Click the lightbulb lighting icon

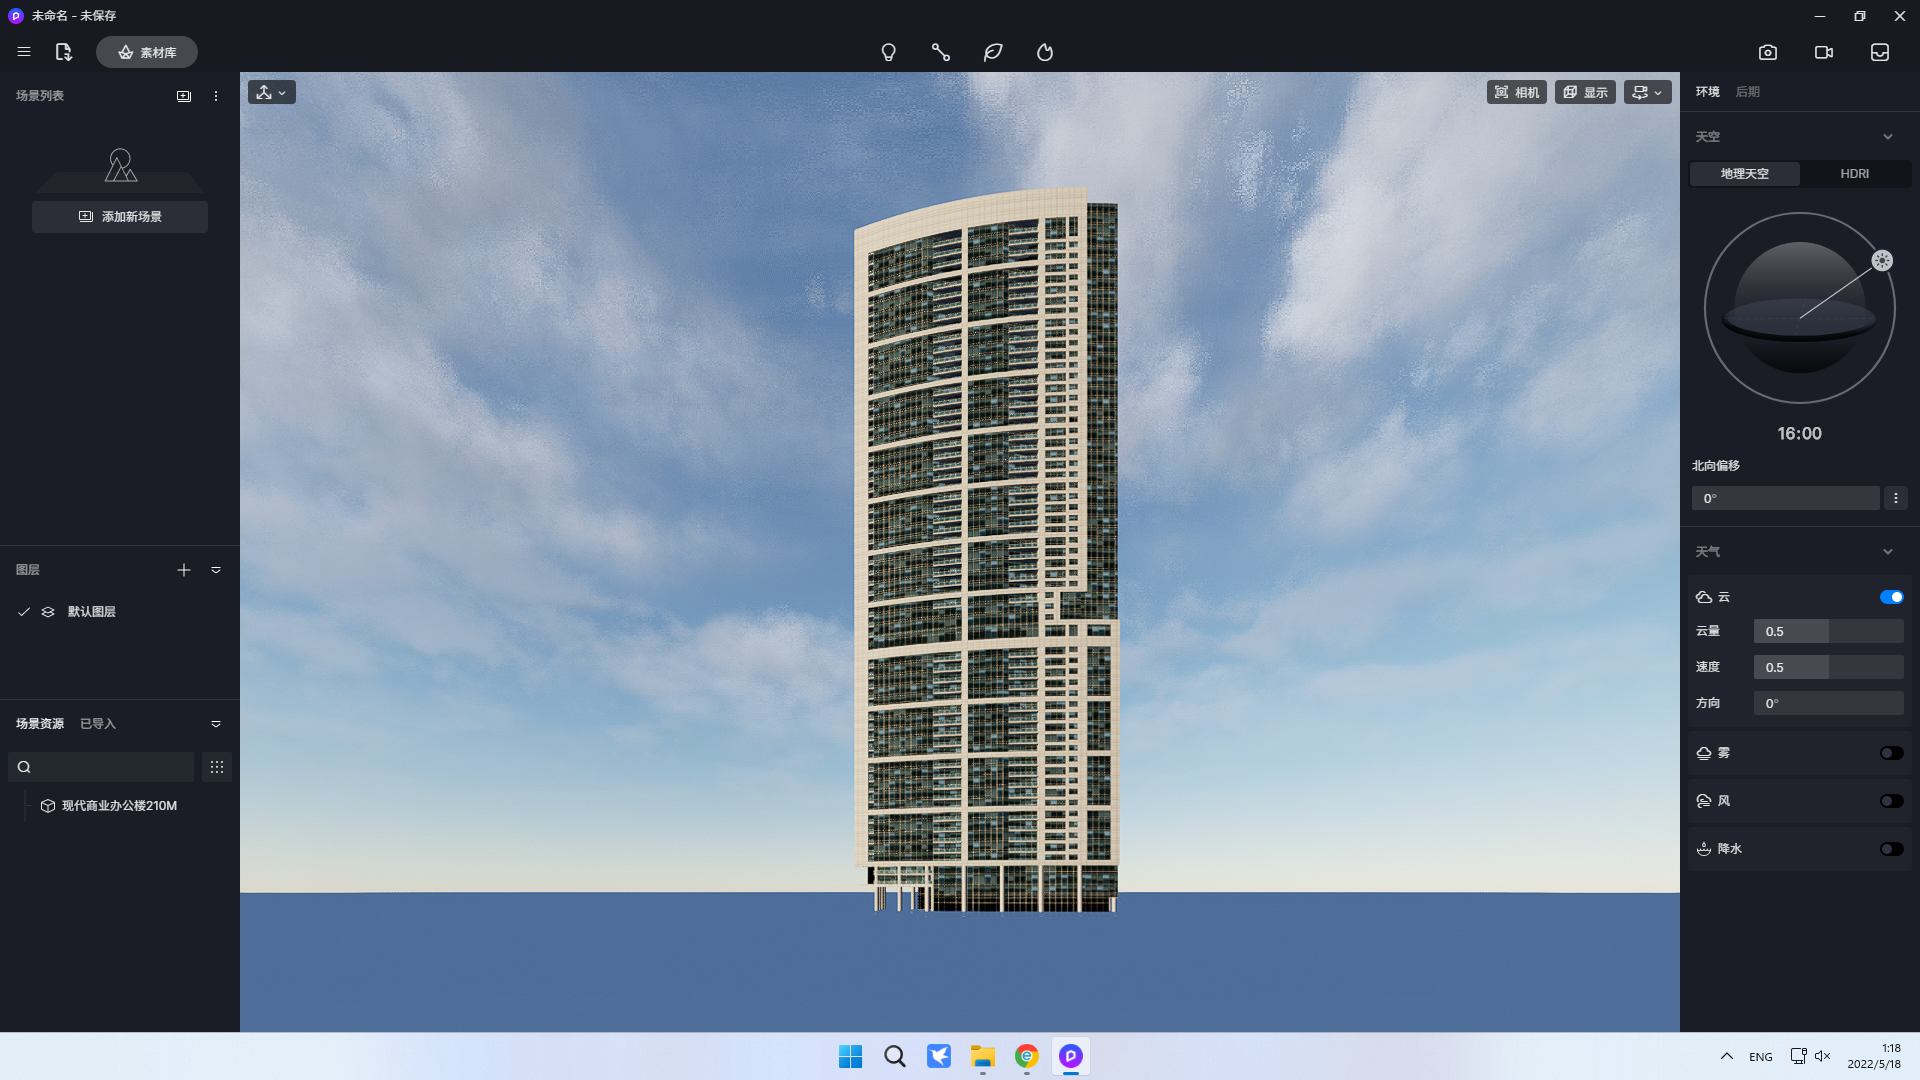(x=888, y=52)
